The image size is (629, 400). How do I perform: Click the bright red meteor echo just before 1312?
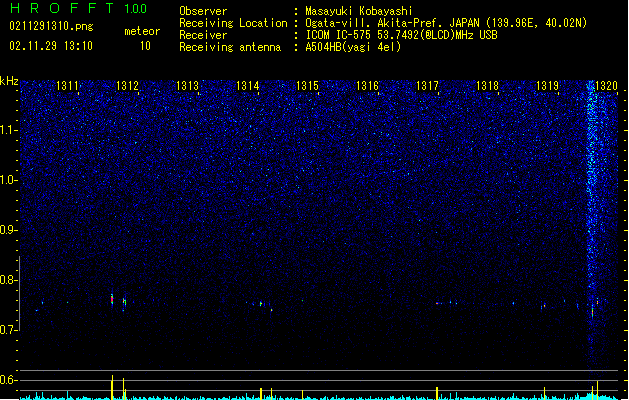pyautogui.click(x=112, y=299)
